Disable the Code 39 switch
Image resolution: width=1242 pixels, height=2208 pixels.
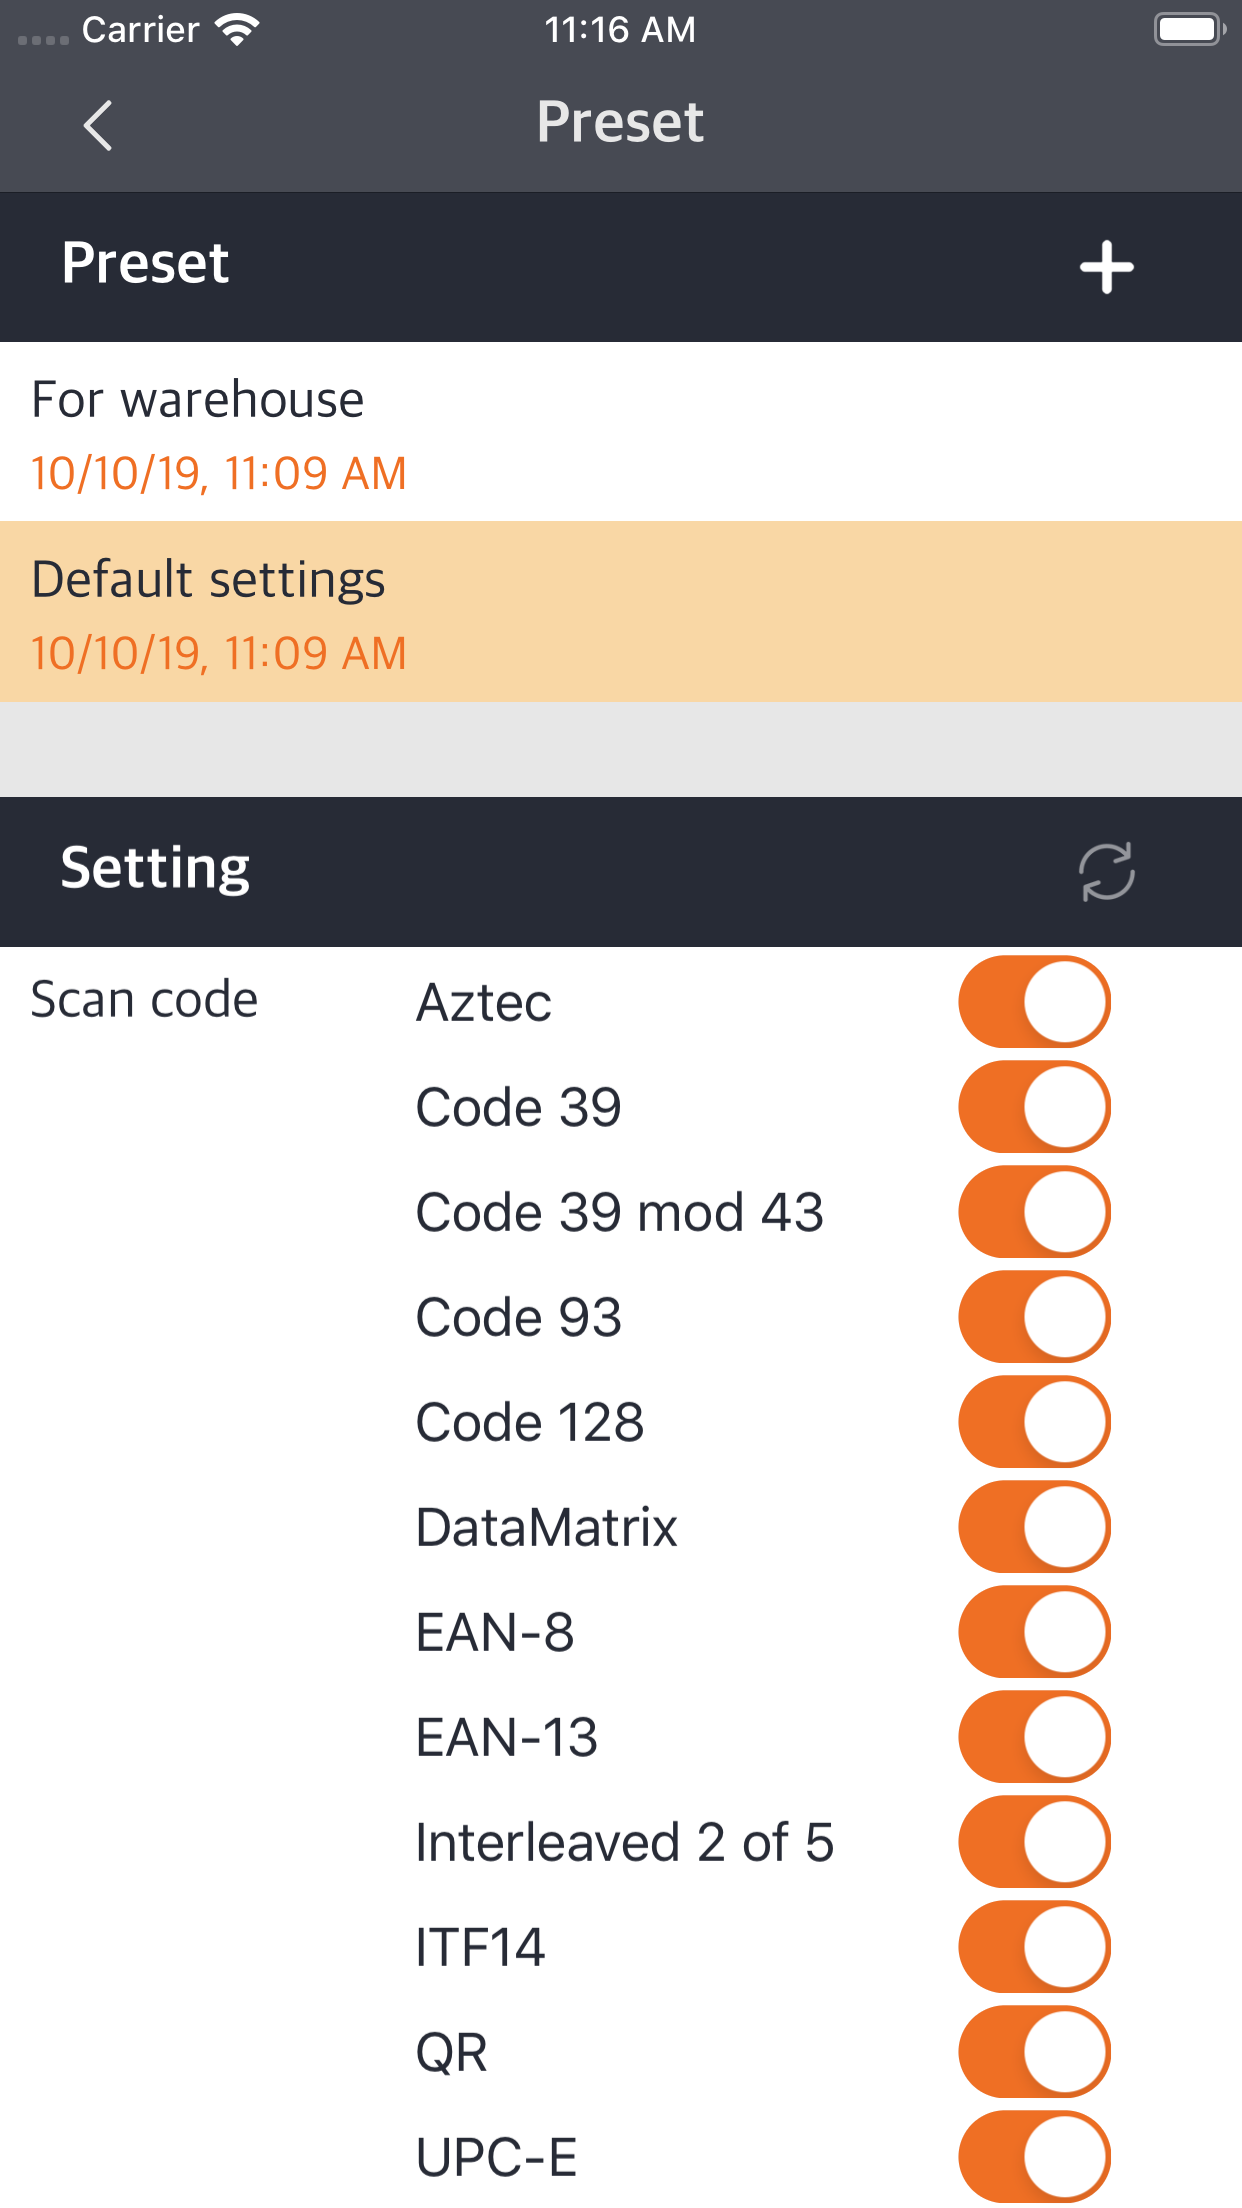(1034, 1107)
